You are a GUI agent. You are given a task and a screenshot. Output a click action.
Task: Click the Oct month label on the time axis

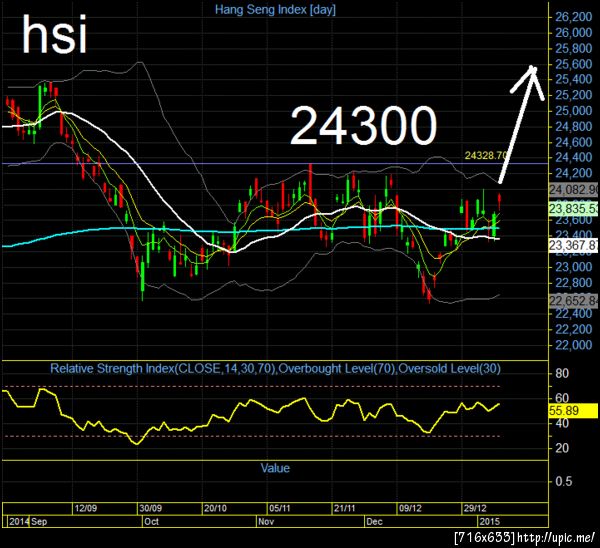(152, 522)
